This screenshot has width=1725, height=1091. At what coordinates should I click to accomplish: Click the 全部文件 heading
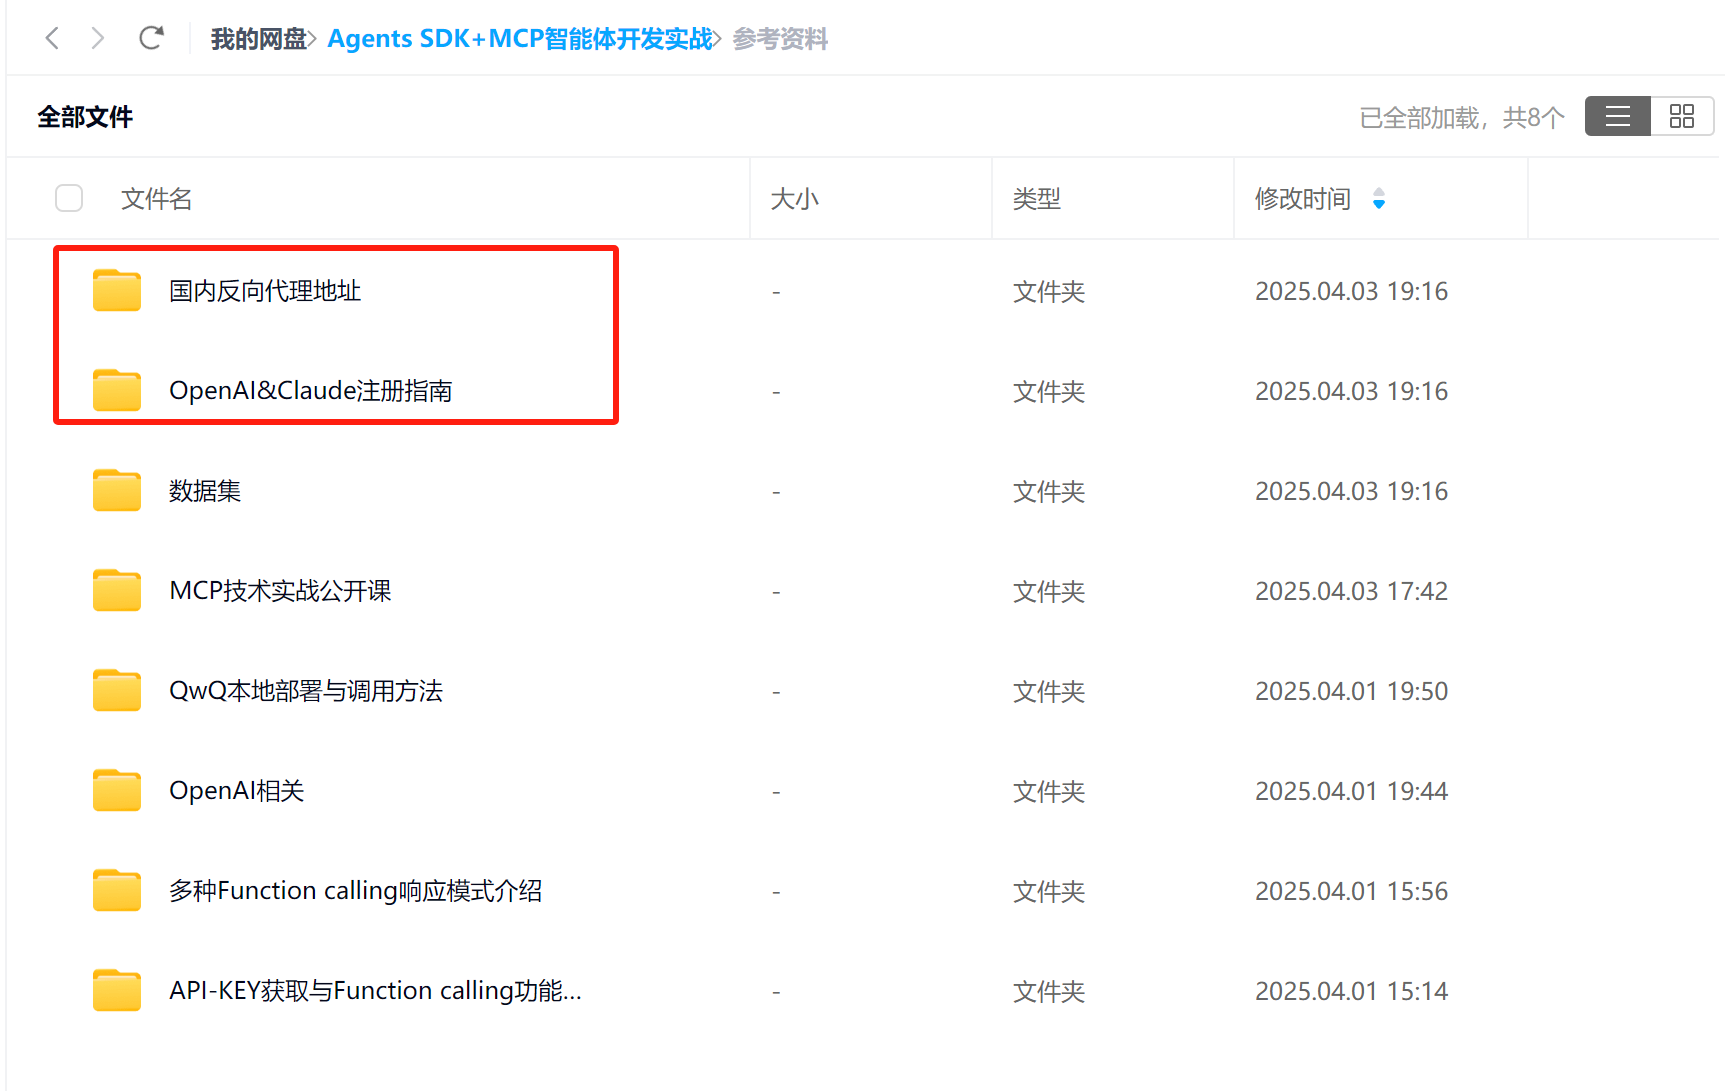(85, 117)
